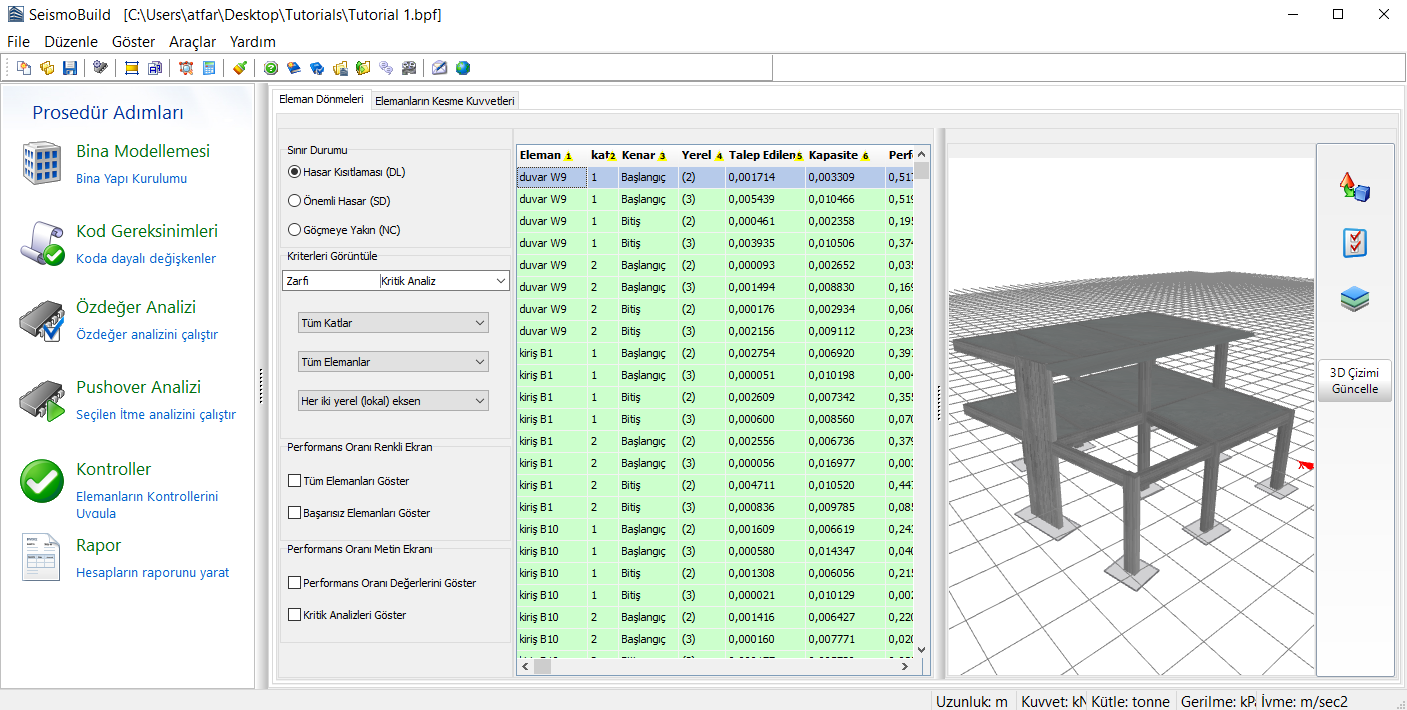
Task: Click the table's horizontal scrollbar thumb
Action: point(542,666)
